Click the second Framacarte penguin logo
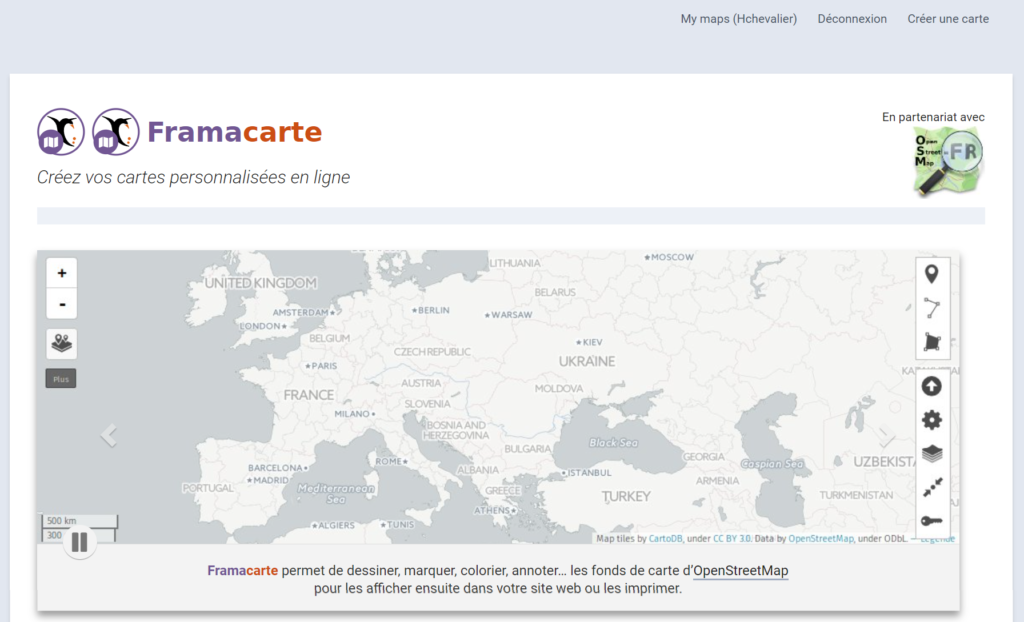The image size is (1024, 622). pos(116,132)
